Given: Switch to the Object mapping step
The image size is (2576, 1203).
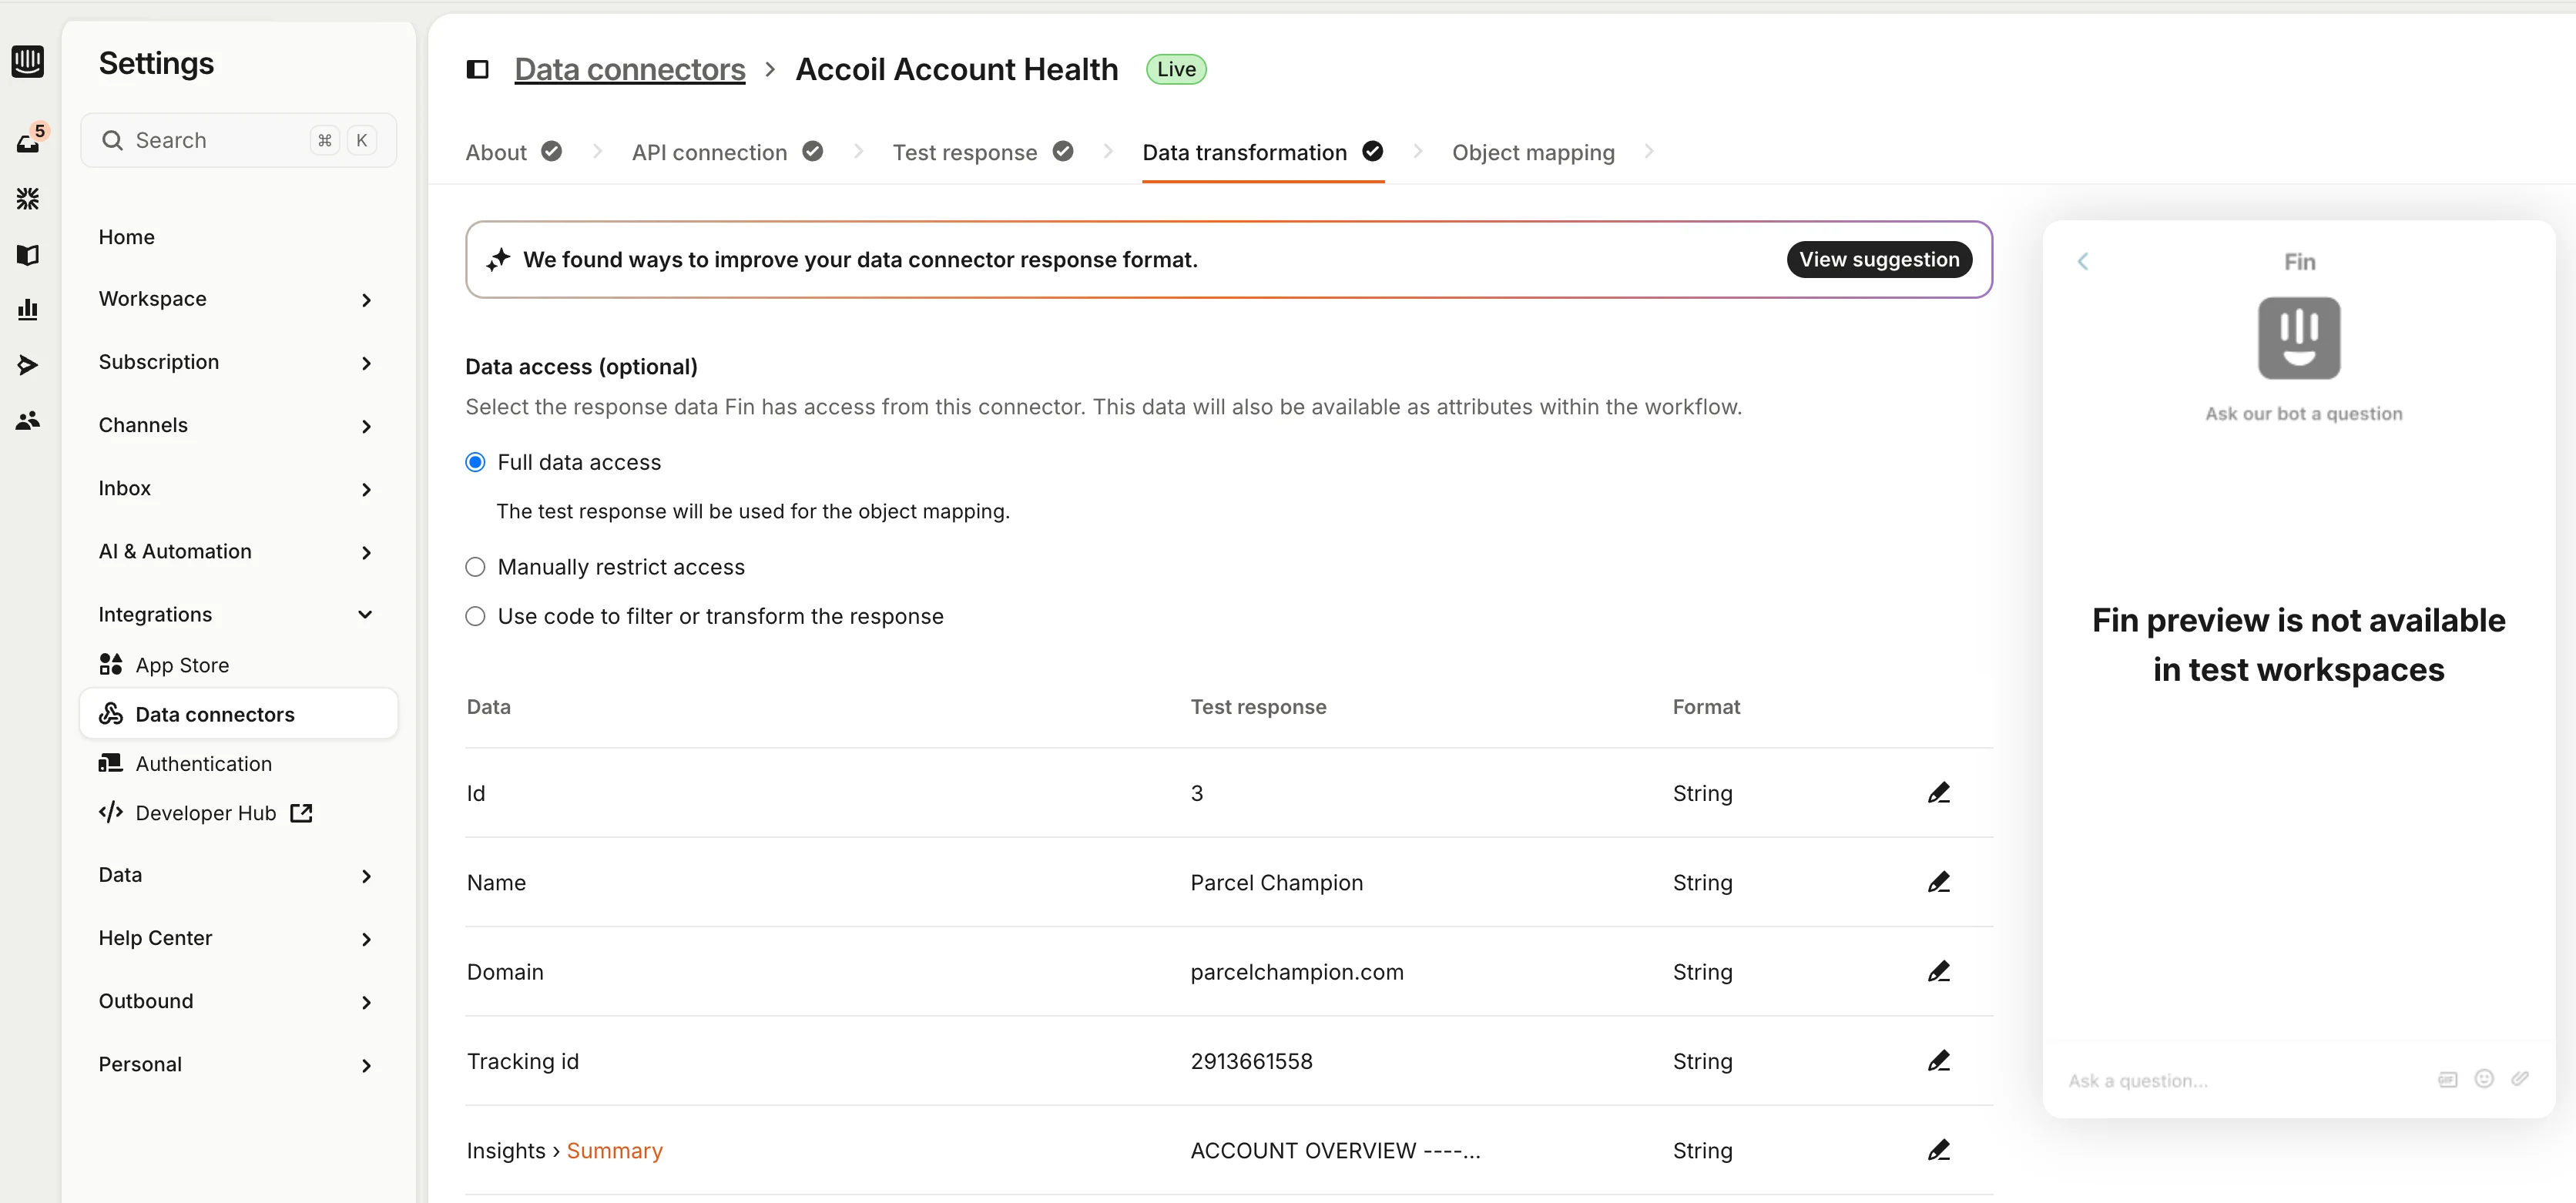Looking at the screenshot, I should [x=1533, y=152].
